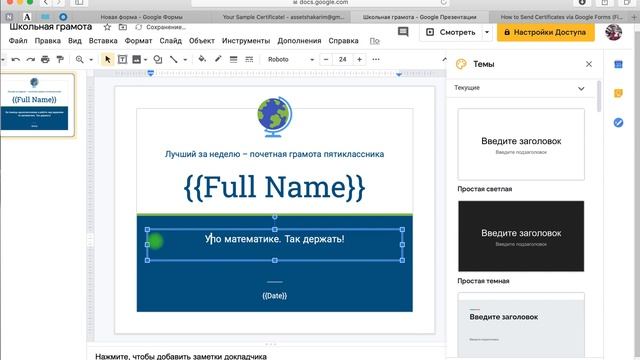Image resolution: width=640 pixels, height=360 pixels.
Task: Set border dash style
Action: click(x=249, y=60)
